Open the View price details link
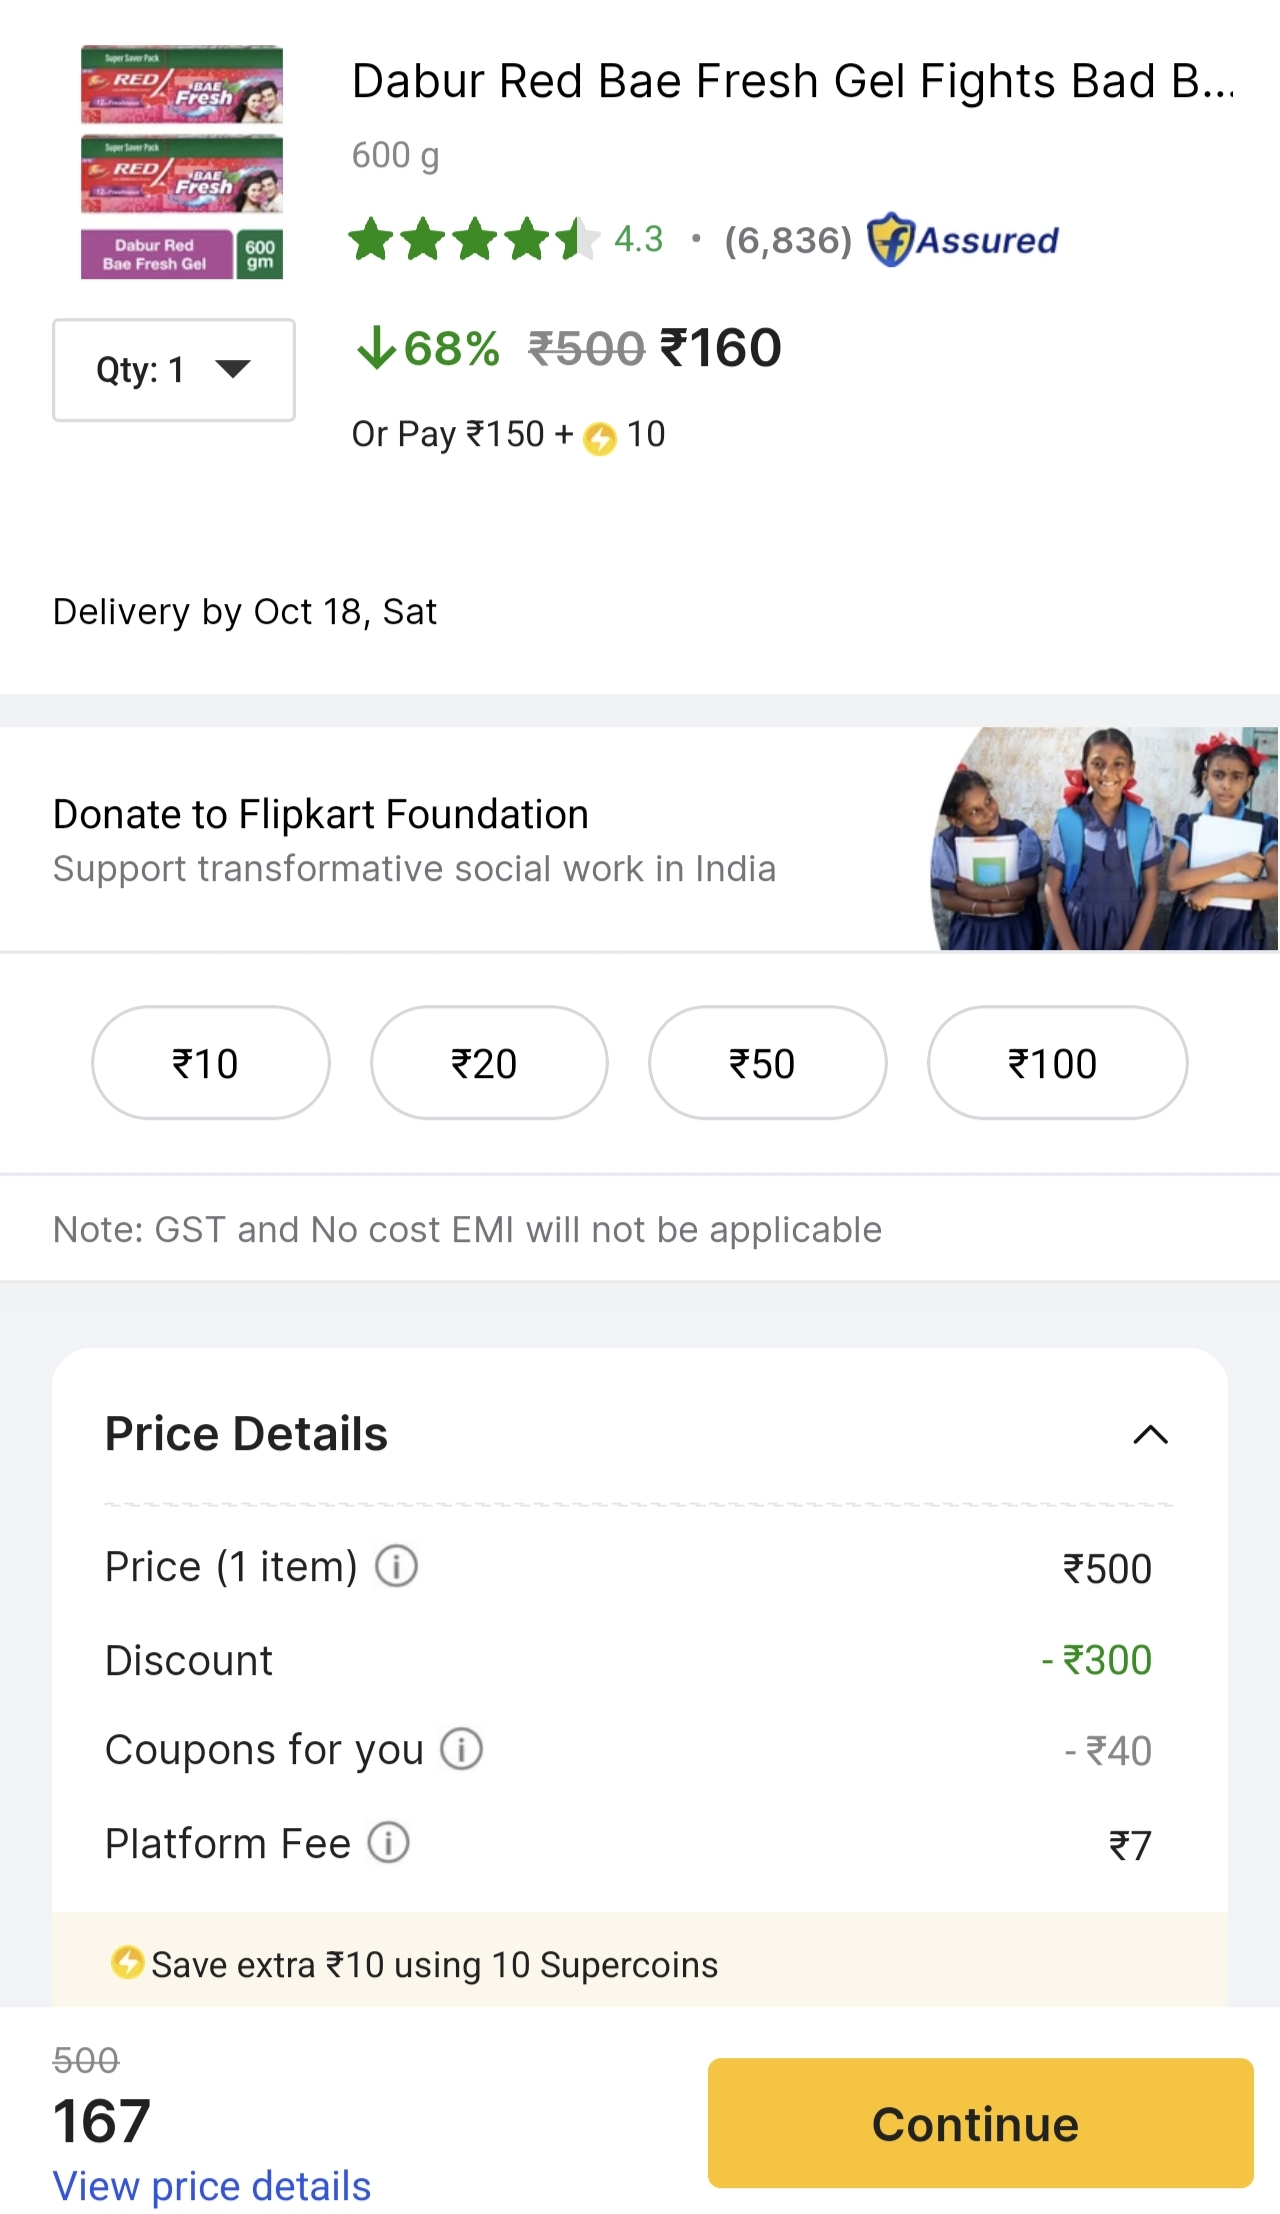 [x=212, y=2186]
